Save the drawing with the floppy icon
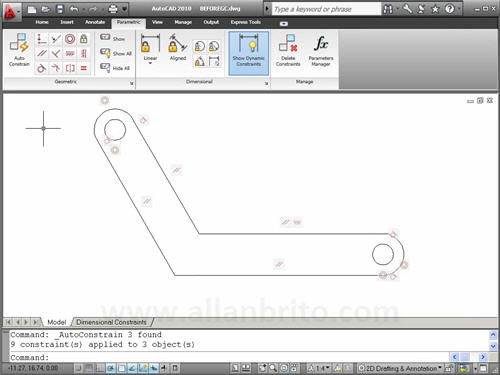The width and height of the screenshot is (500, 375). [x=60, y=9]
